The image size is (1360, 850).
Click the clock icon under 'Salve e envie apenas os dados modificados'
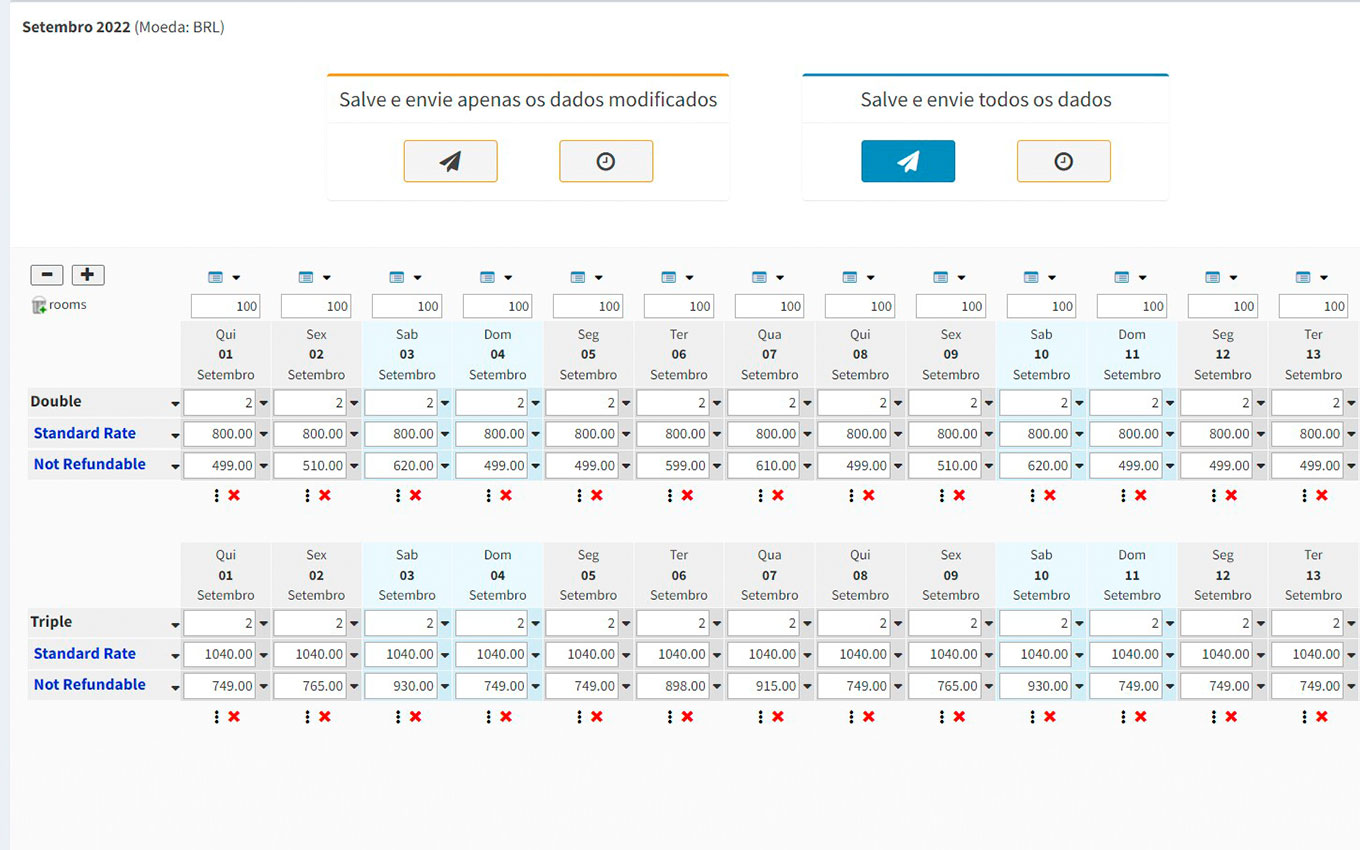pos(605,161)
